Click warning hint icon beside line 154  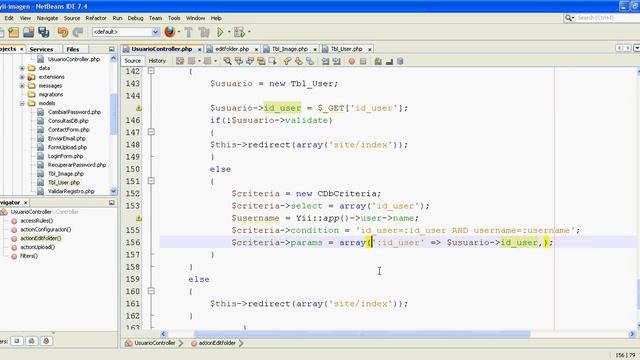139,218
